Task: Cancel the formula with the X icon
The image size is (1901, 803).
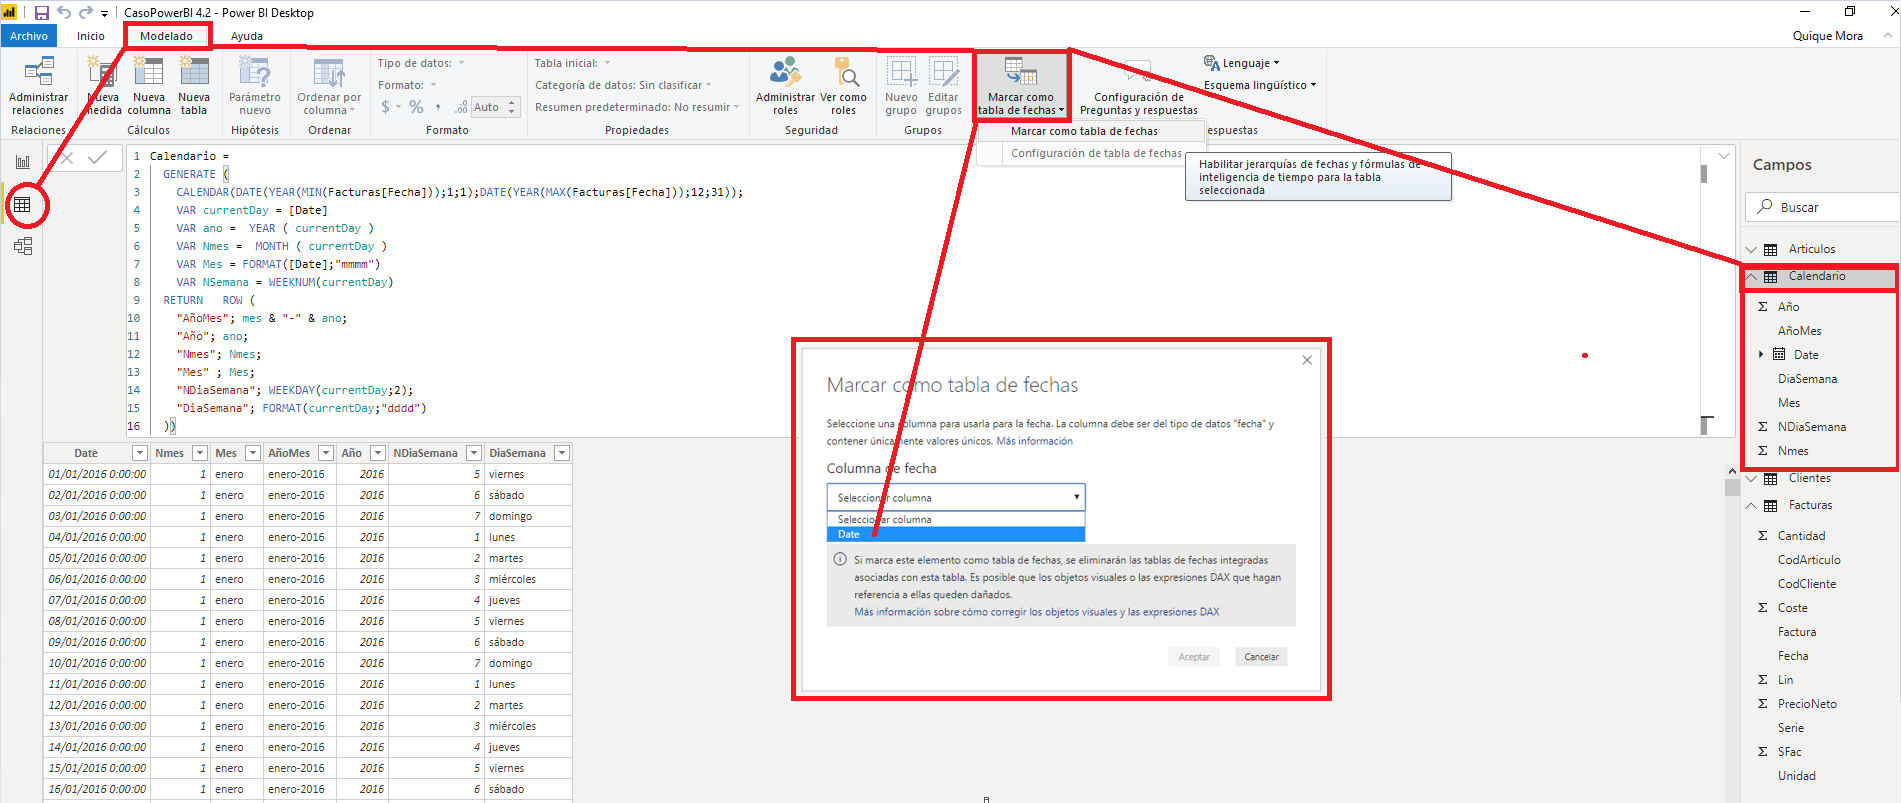Action: 67,157
